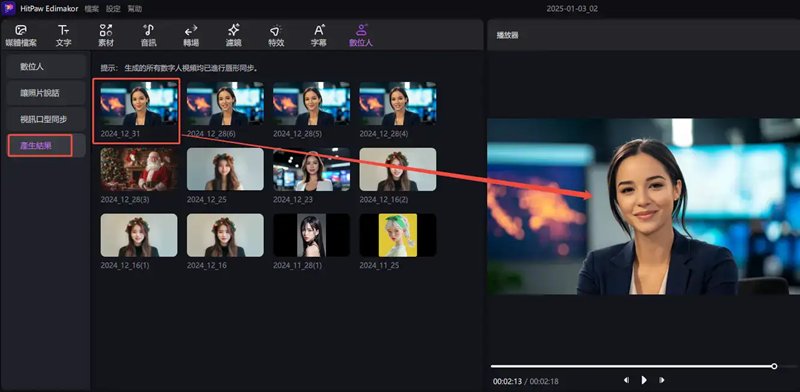The image size is (800, 392).
Task: Open the 素材 elements library
Action: click(x=106, y=36)
